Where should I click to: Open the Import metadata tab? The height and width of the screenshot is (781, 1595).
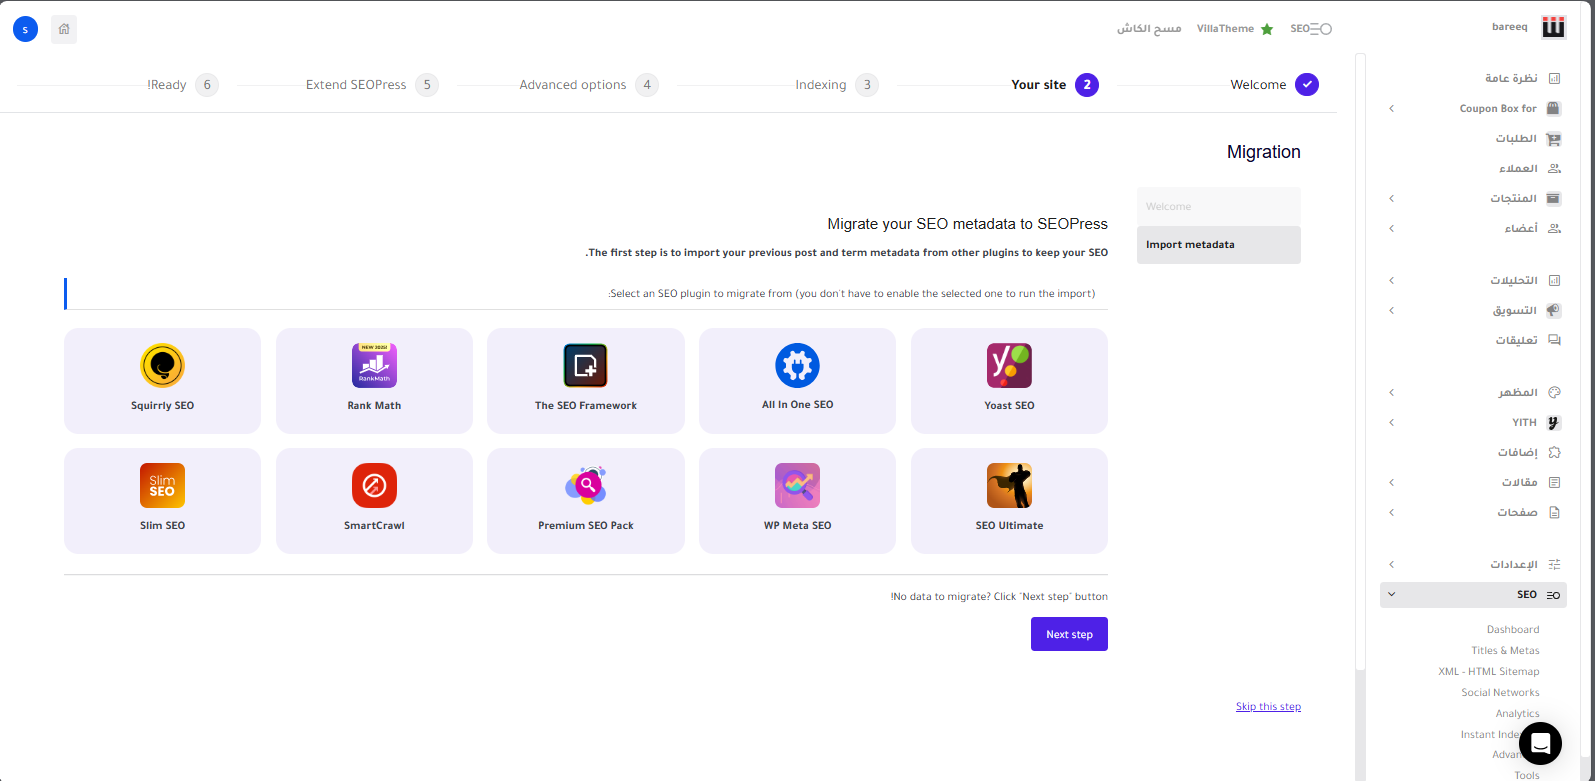point(1218,245)
